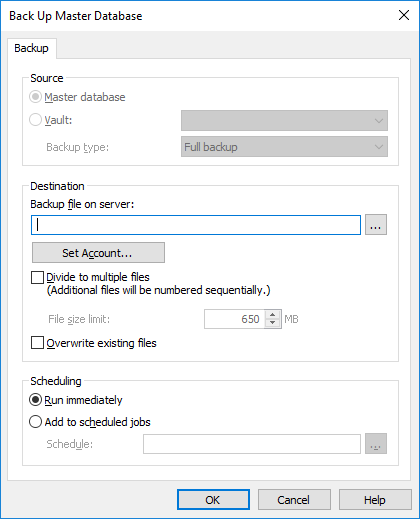Decrease file size limit with down arrow
Viewport: 420px width, 519px height.
coord(273,323)
